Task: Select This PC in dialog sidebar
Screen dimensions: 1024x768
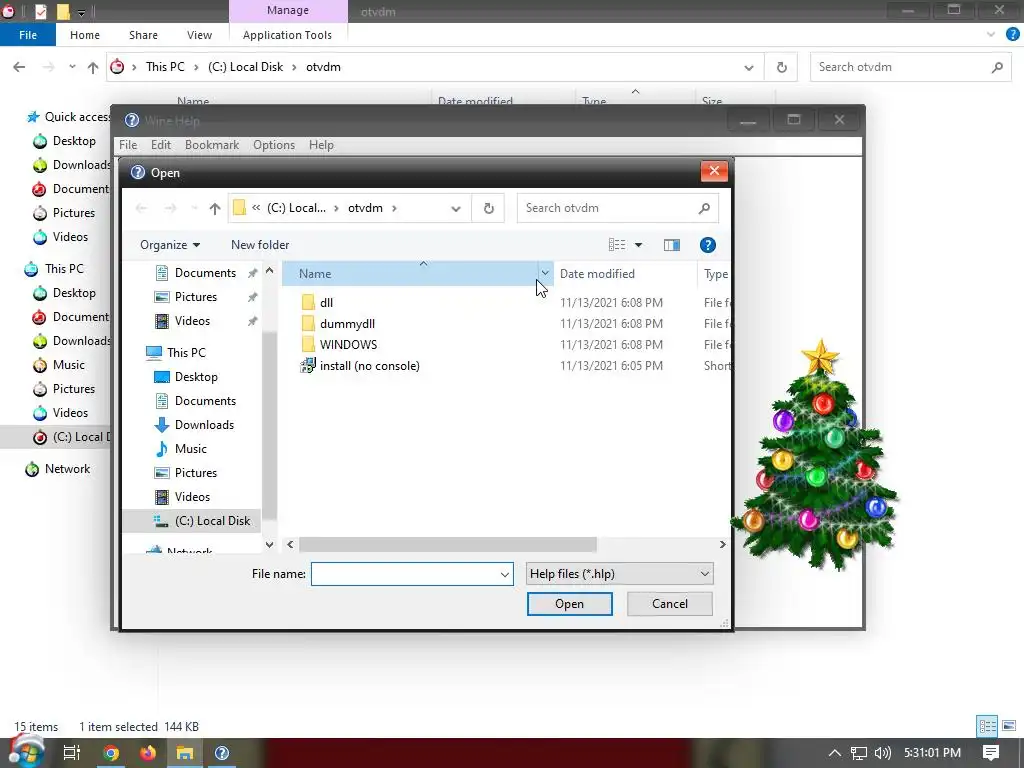Action: pyautogui.click(x=185, y=353)
